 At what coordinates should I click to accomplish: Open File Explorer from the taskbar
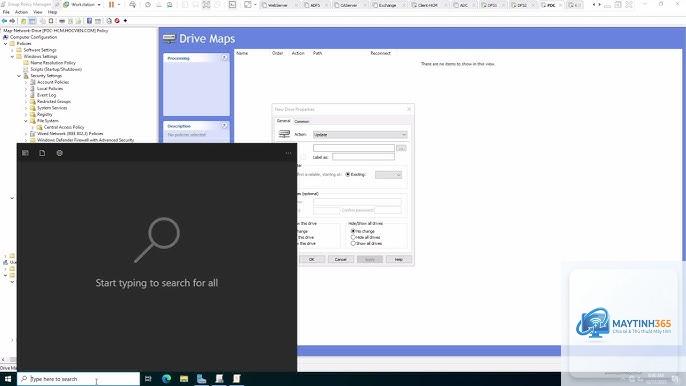[x=184, y=379]
